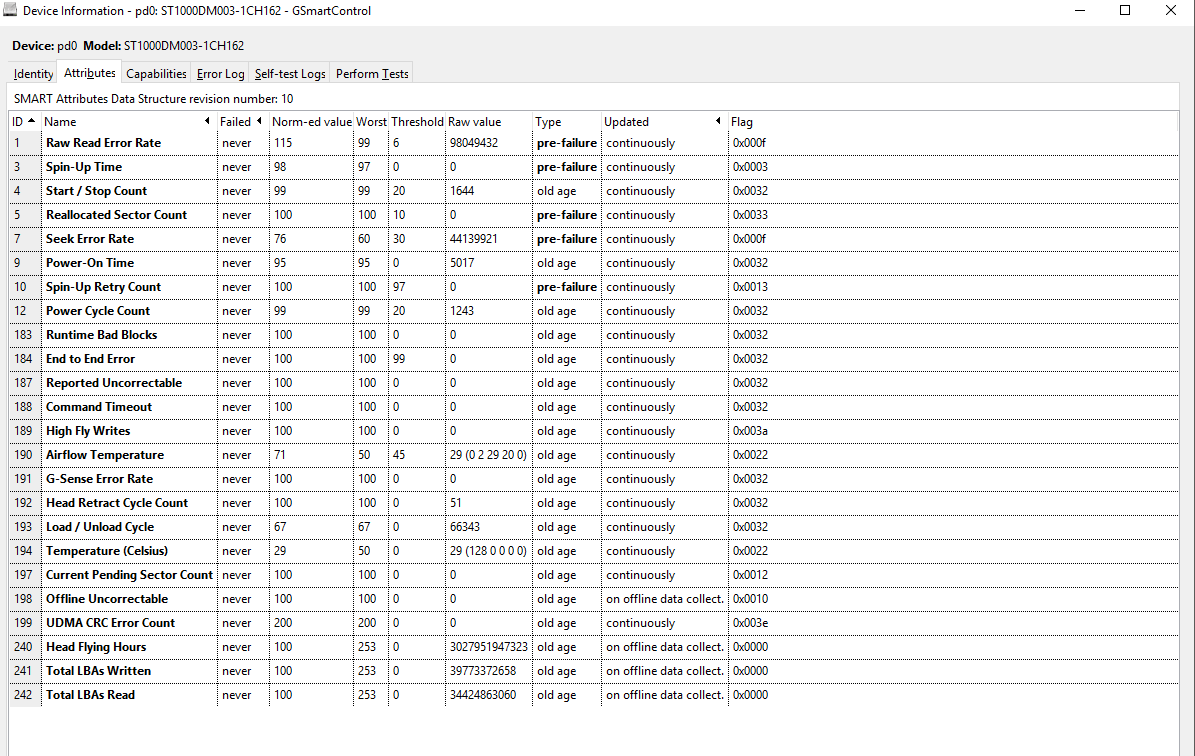Maximize the Device Information window
This screenshot has height=756, width=1195.
click(1125, 11)
